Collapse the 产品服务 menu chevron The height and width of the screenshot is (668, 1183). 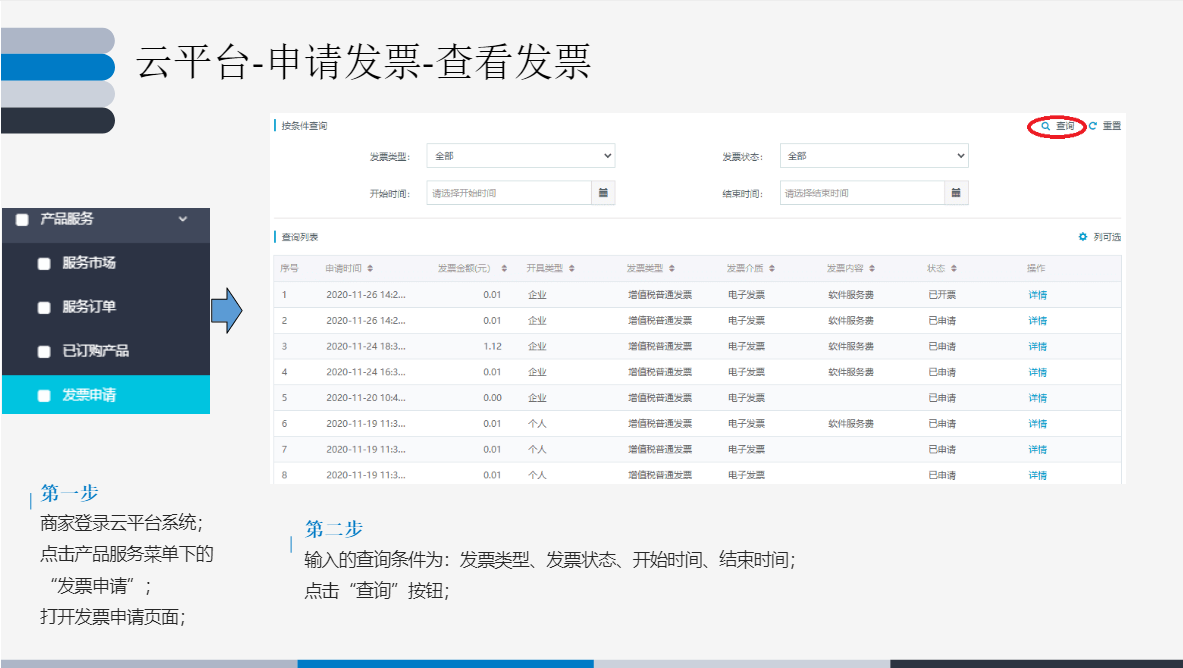[x=183, y=219]
